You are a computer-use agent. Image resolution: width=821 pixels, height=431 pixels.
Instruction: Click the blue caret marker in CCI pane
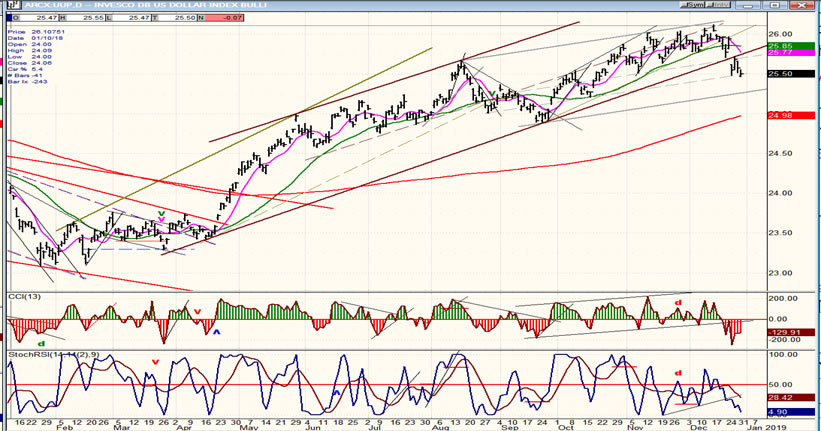pos(216,332)
